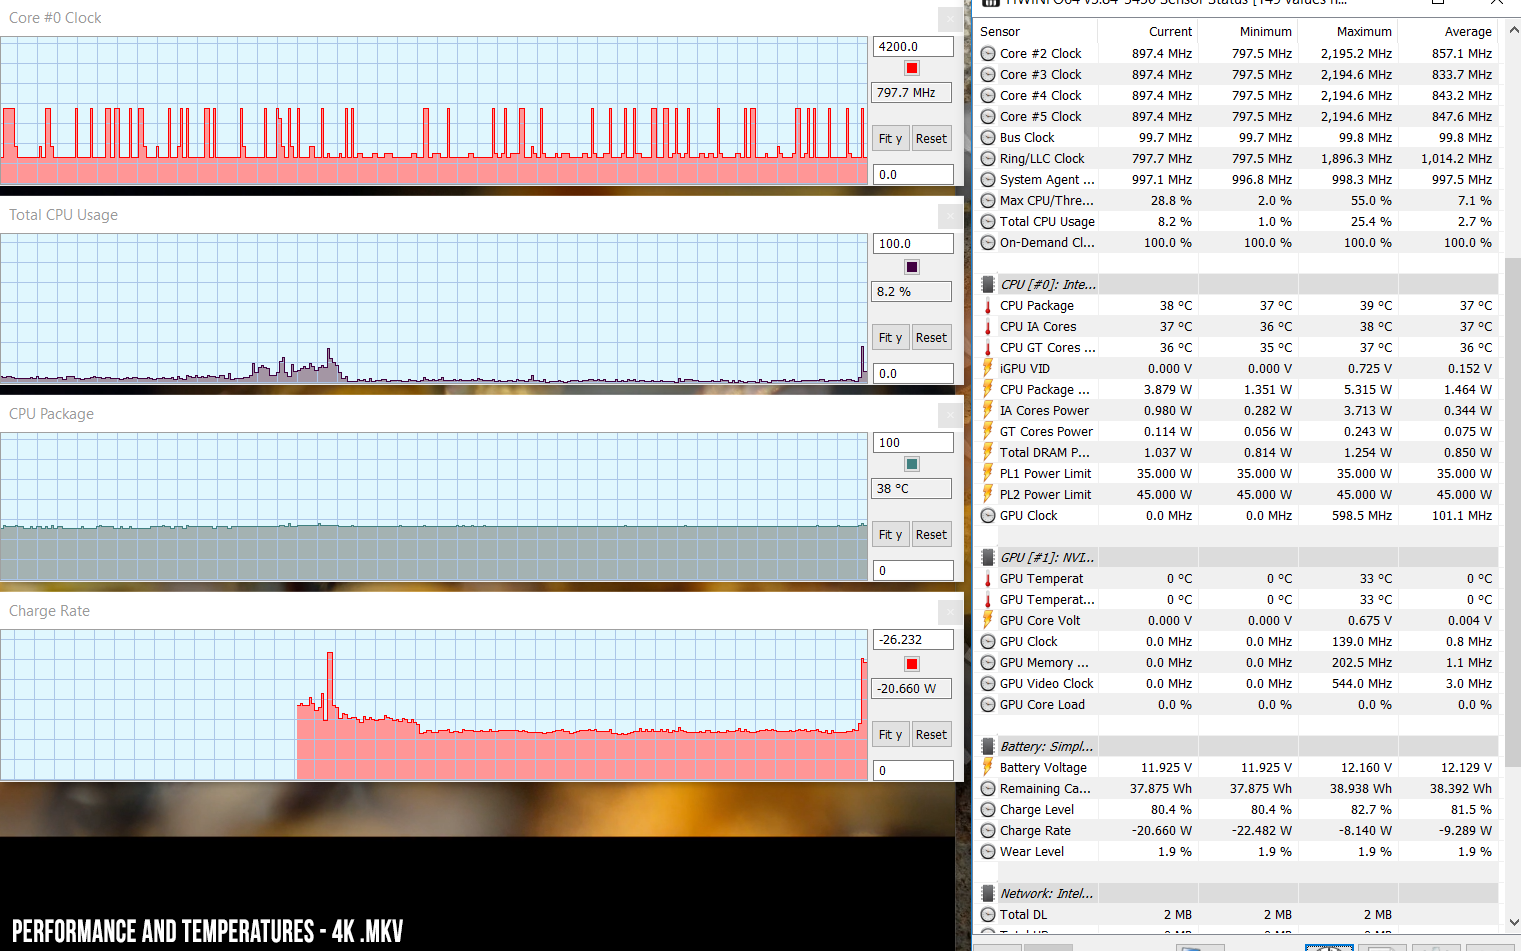Select the Total DL sensor row
The height and width of the screenshot is (951, 1521).
pos(1238,915)
